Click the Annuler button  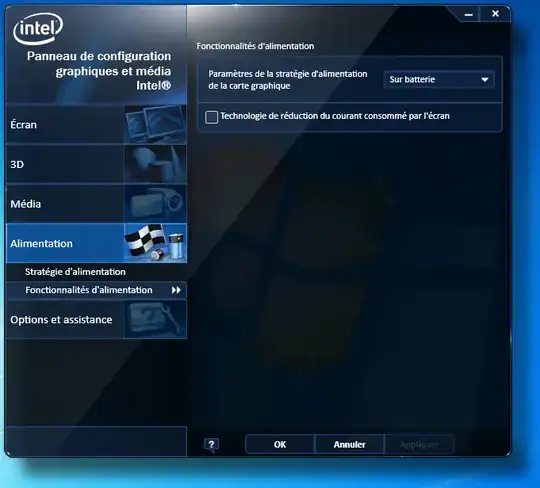pos(349,445)
